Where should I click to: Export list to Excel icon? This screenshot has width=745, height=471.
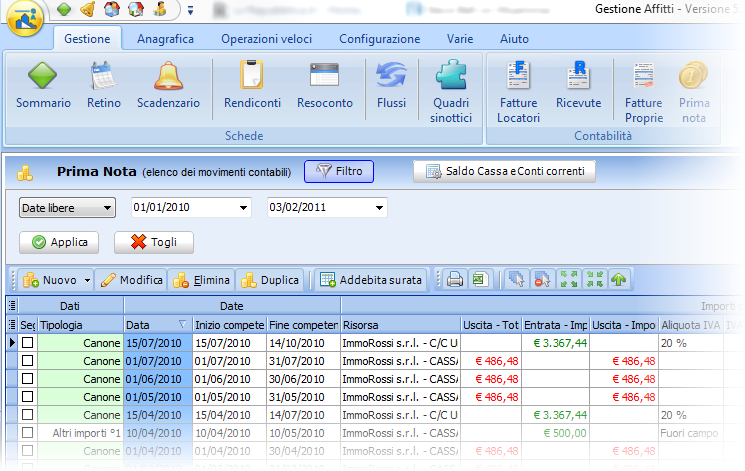coord(480,279)
